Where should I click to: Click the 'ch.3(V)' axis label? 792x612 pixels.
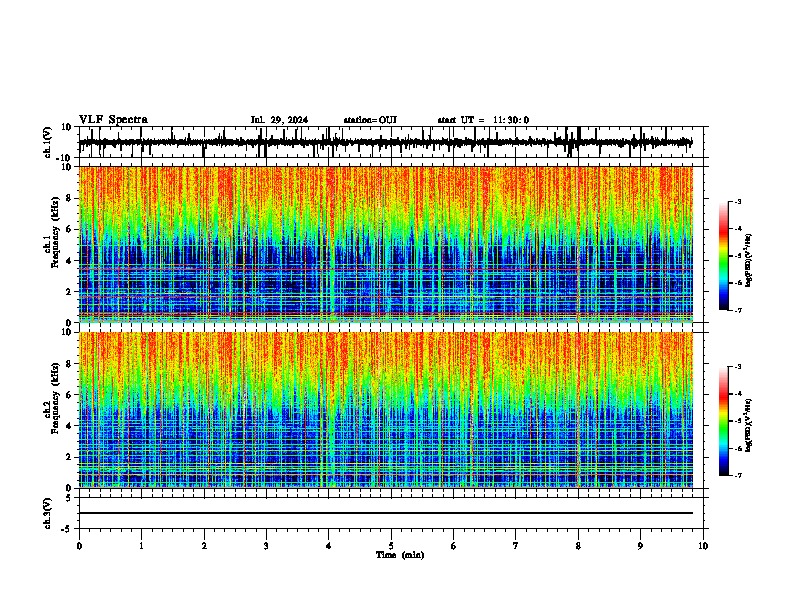[x=48, y=514]
